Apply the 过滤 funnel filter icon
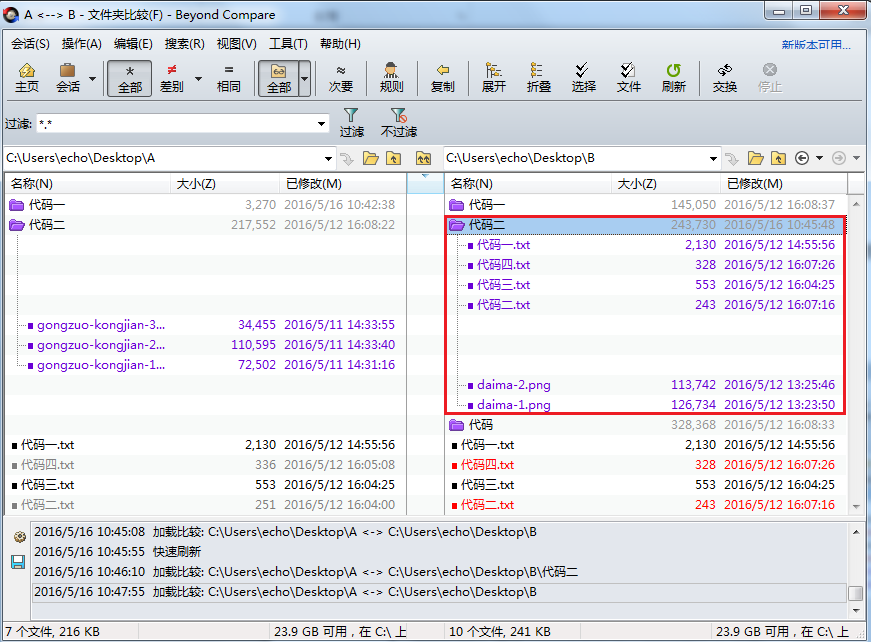Screen dimensions: 871x642 pos(351,122)
